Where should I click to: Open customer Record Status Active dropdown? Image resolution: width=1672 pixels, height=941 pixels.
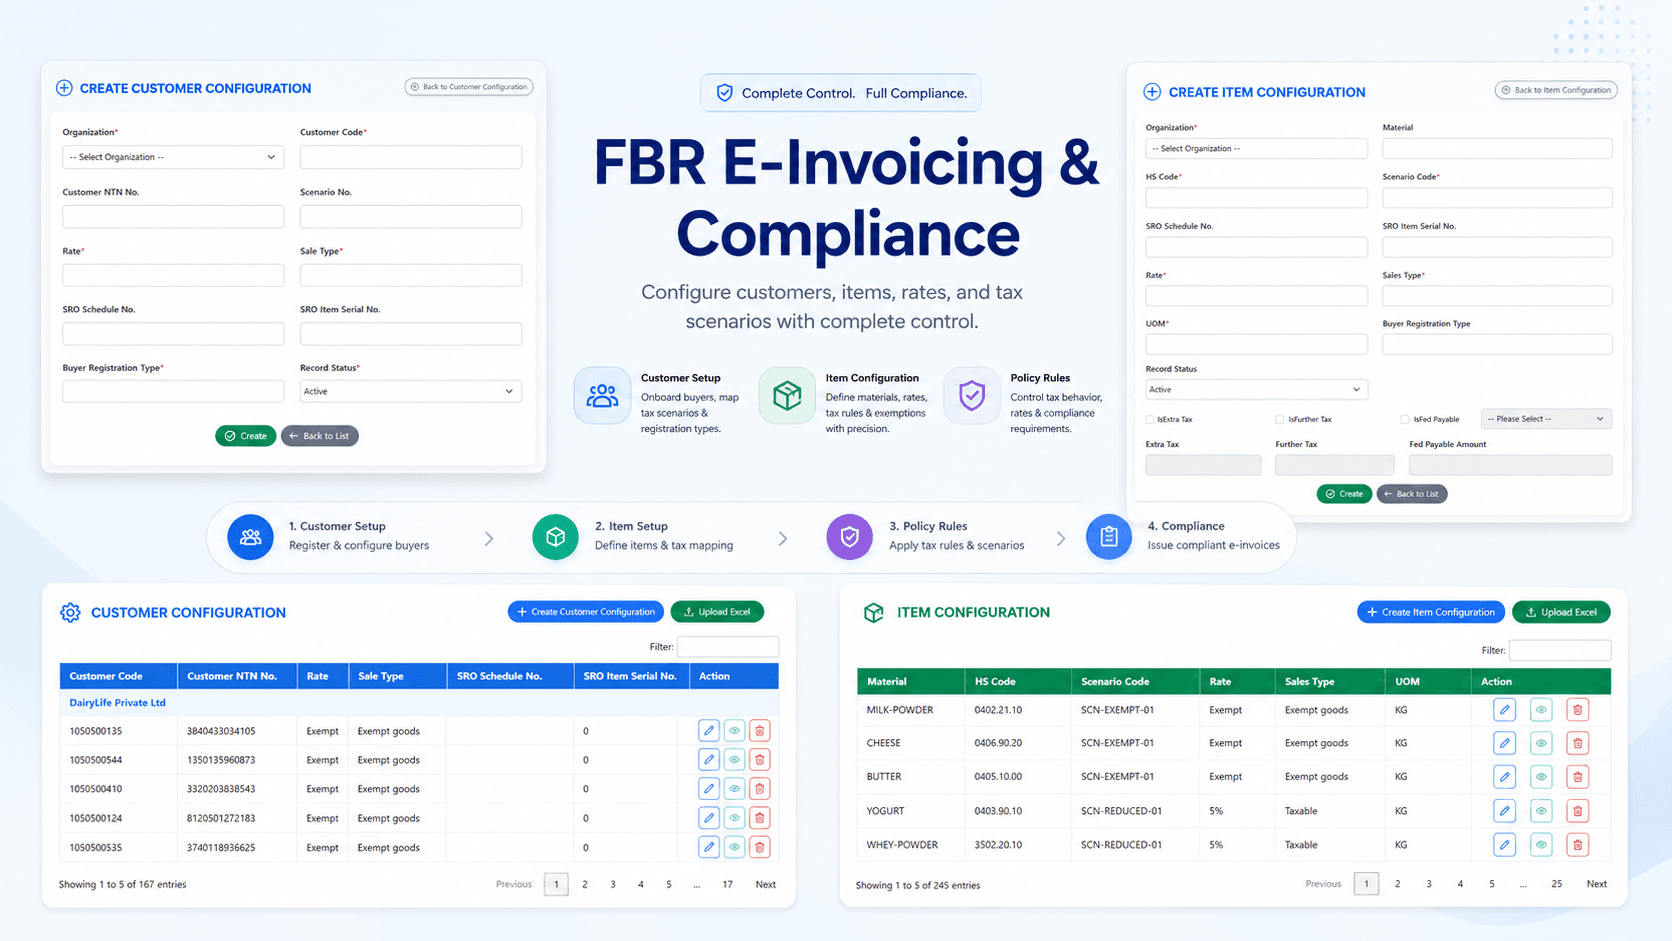pos(411,391)
